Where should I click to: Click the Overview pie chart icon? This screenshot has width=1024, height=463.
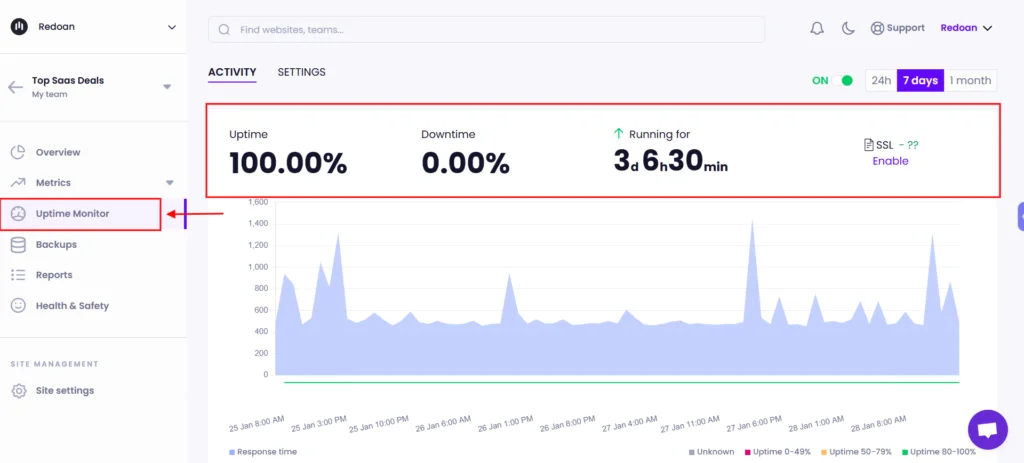click(x=18, y=152)
